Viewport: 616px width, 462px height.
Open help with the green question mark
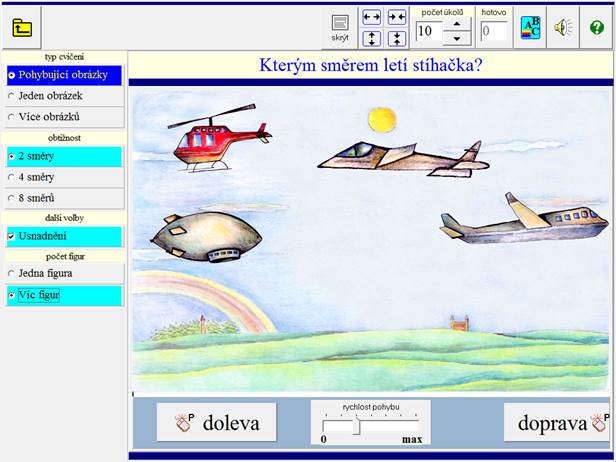(597, 28)
